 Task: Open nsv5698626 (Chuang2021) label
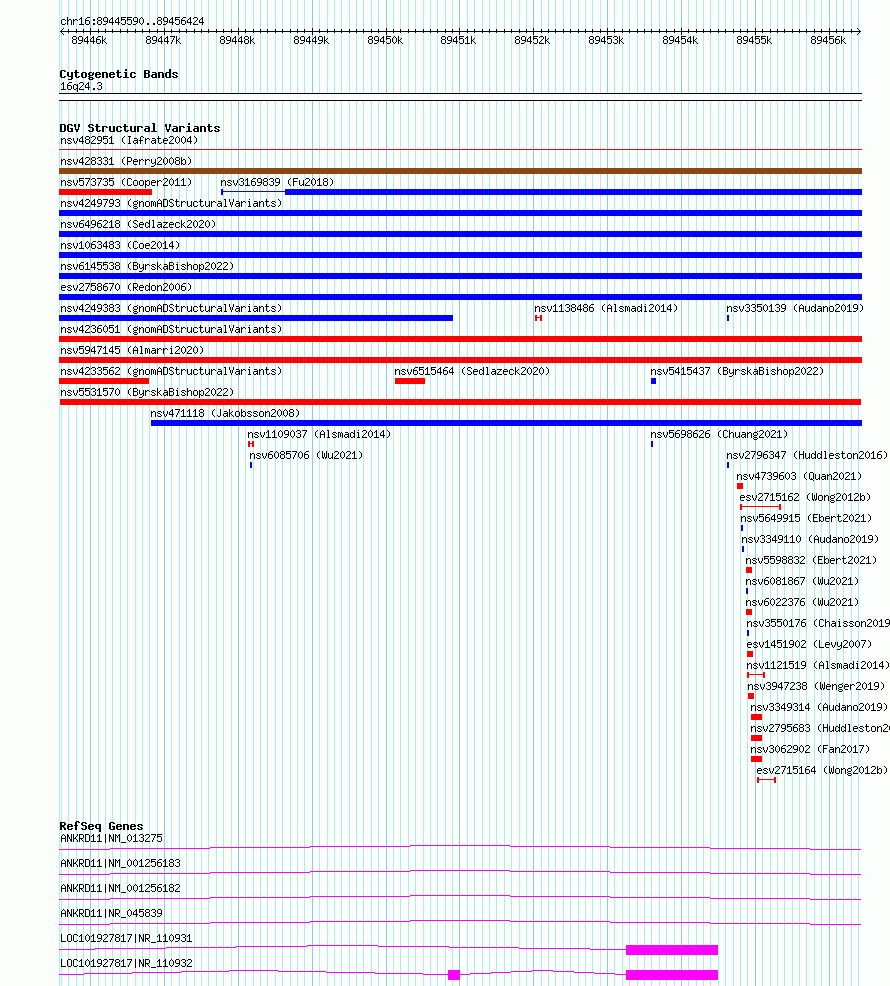(x=719, y=435)
